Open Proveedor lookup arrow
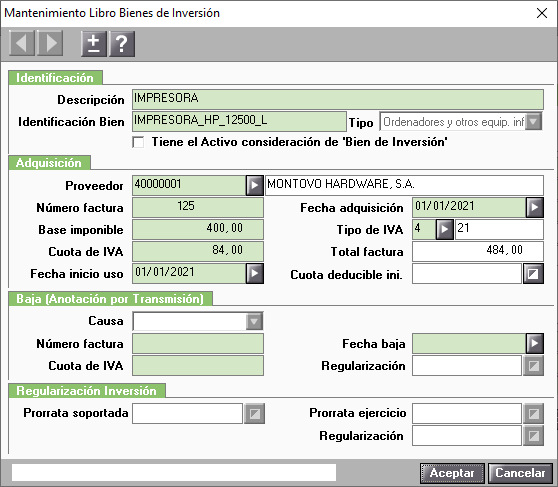The height and width of the screenshot is (487, 558). click(x=254, y=185)
